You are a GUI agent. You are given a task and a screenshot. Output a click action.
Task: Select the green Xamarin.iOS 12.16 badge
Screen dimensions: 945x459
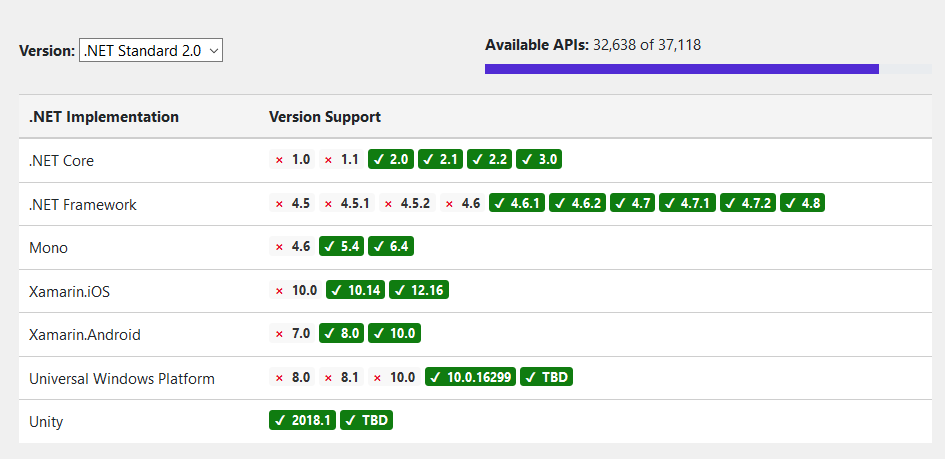419,290
